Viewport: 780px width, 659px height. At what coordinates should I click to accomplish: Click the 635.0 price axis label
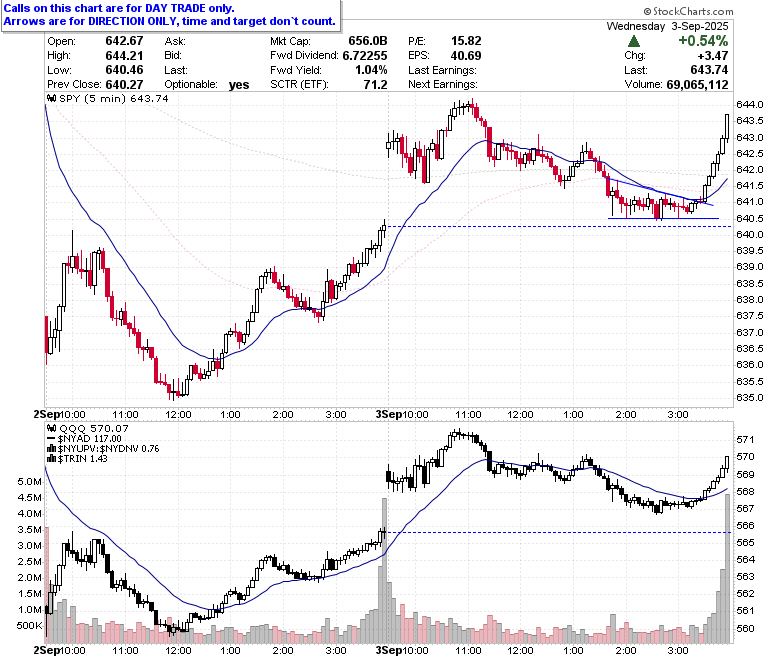(x=750, y=397)
